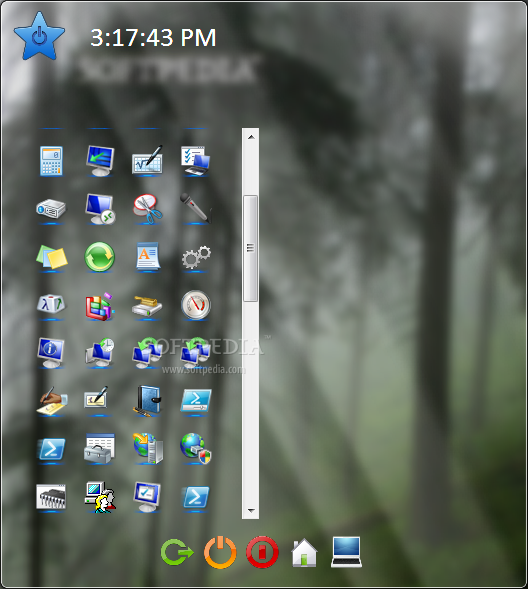Open PowerShell icon beside checkmark monitor
This screenshot has width=528, height=589.
pos(195,497)
